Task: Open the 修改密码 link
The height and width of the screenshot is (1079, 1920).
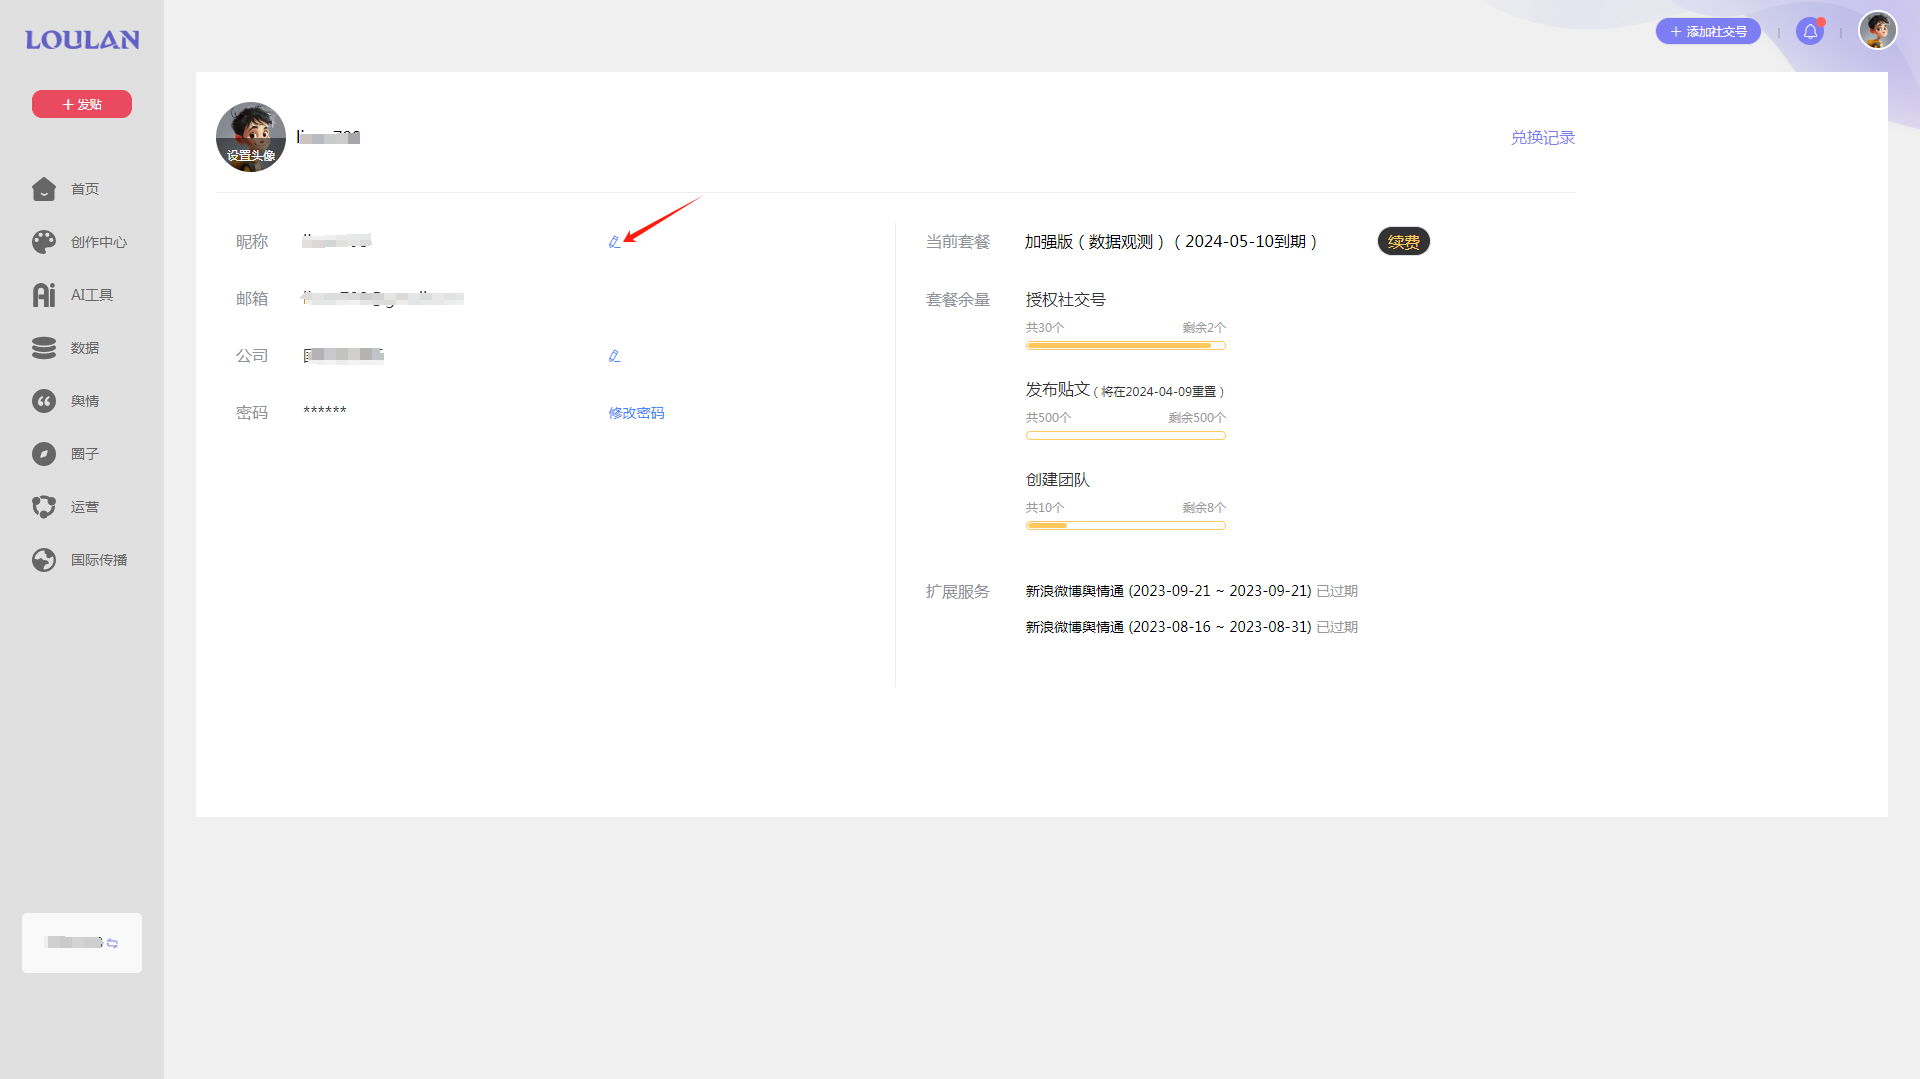Action: coord(636,413)
